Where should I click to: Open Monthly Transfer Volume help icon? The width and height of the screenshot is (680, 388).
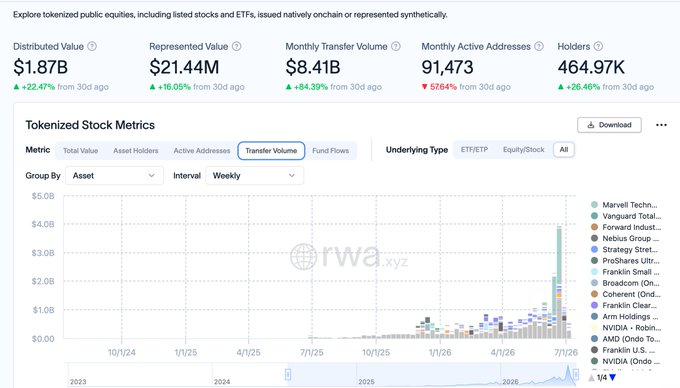[x=396, y=46]
